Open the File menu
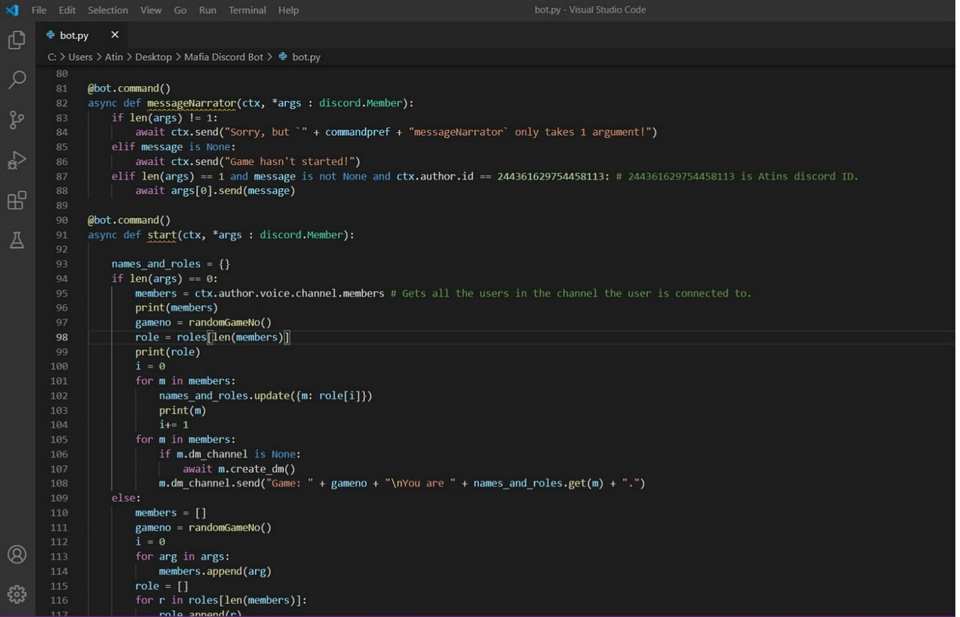This screenshot has height=617, width=960. pos(39,10)
